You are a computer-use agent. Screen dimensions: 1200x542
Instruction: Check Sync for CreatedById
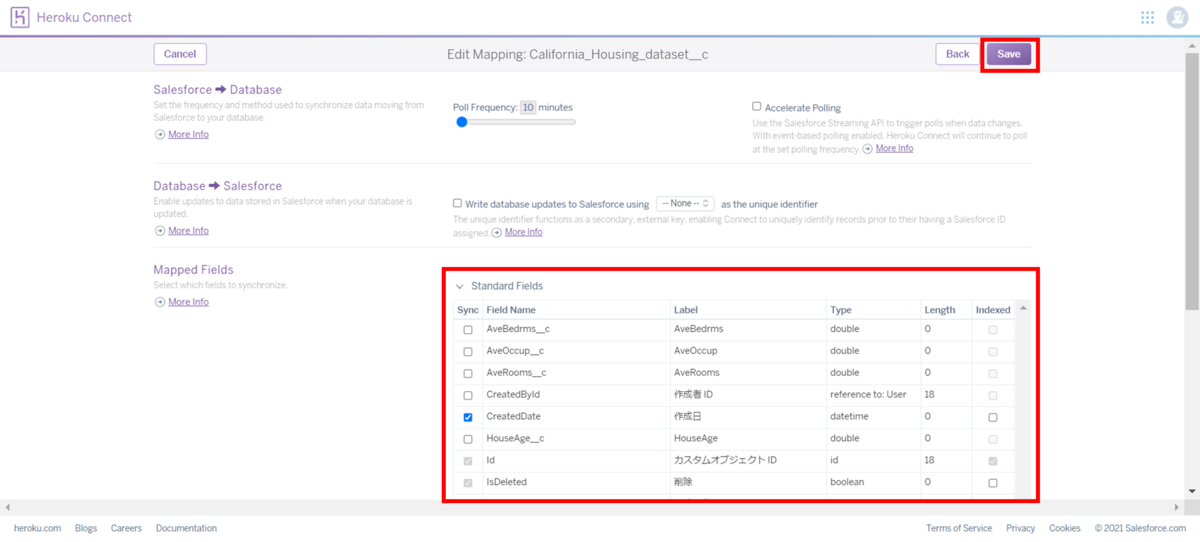[467, 395]
